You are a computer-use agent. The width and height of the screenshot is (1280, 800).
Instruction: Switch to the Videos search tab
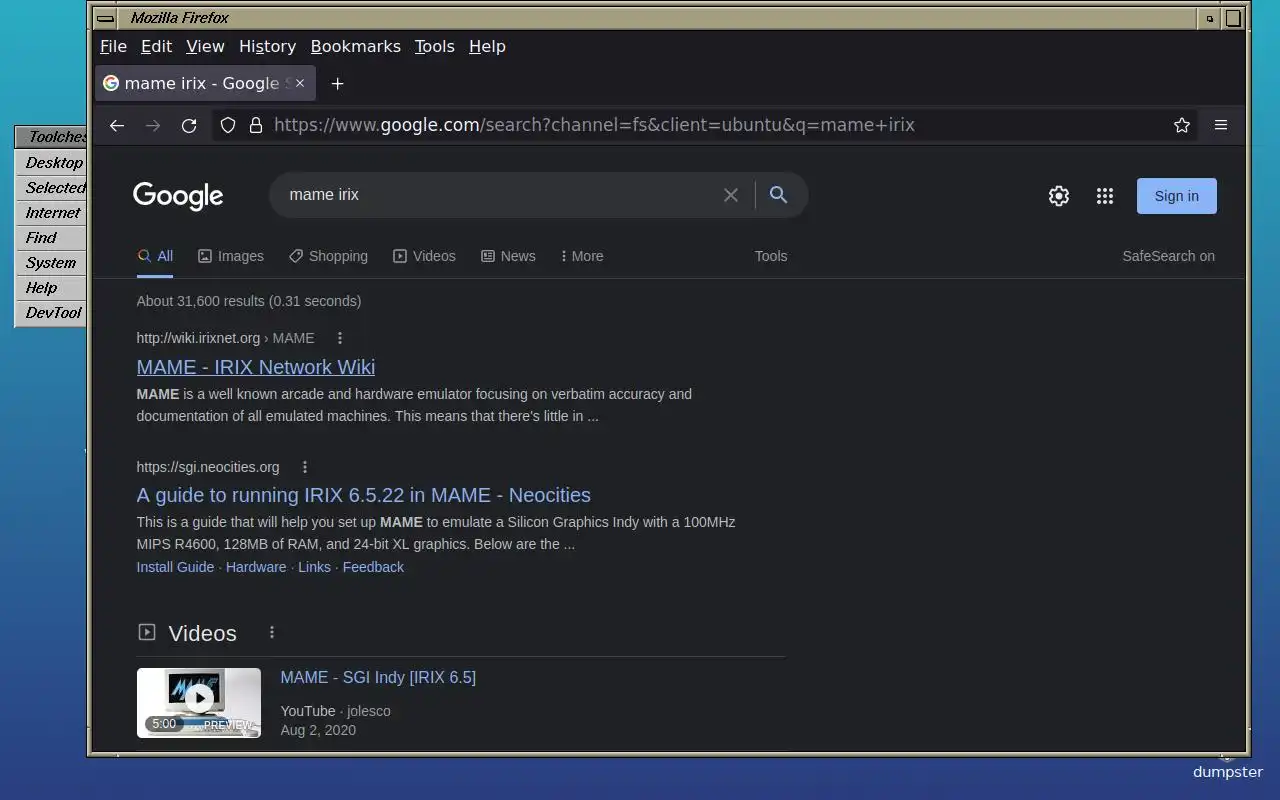(x=424, y=256)
